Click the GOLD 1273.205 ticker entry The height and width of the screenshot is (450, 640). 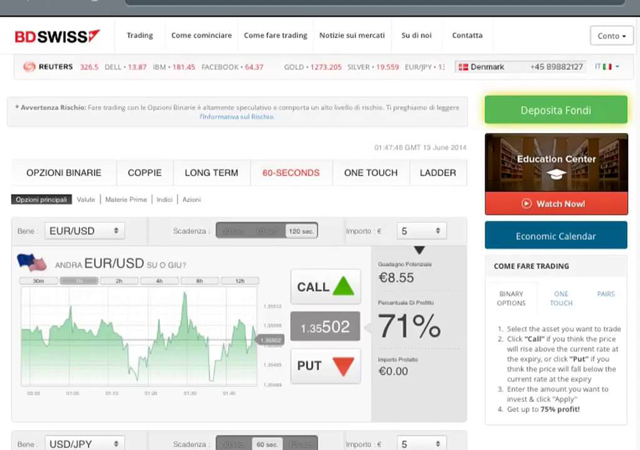point(312,67)
